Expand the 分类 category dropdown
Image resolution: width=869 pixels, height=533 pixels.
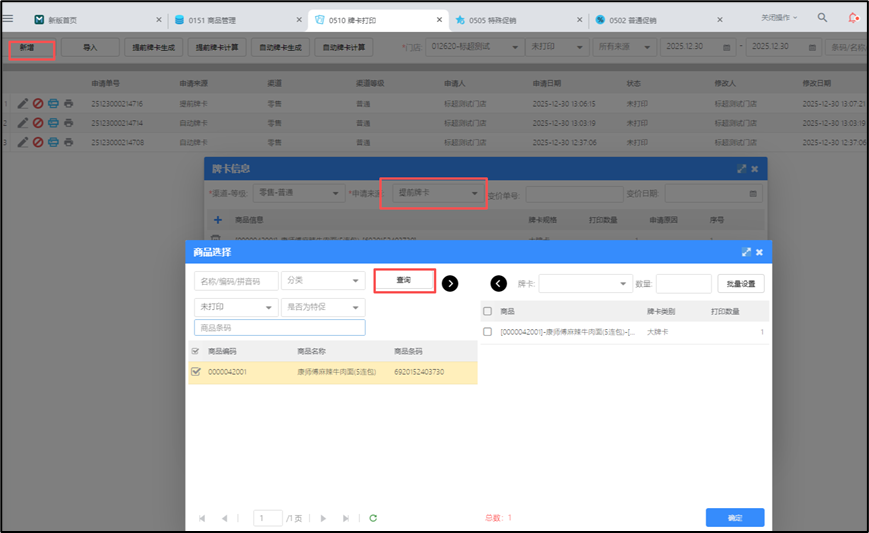(x=322, y=281)
